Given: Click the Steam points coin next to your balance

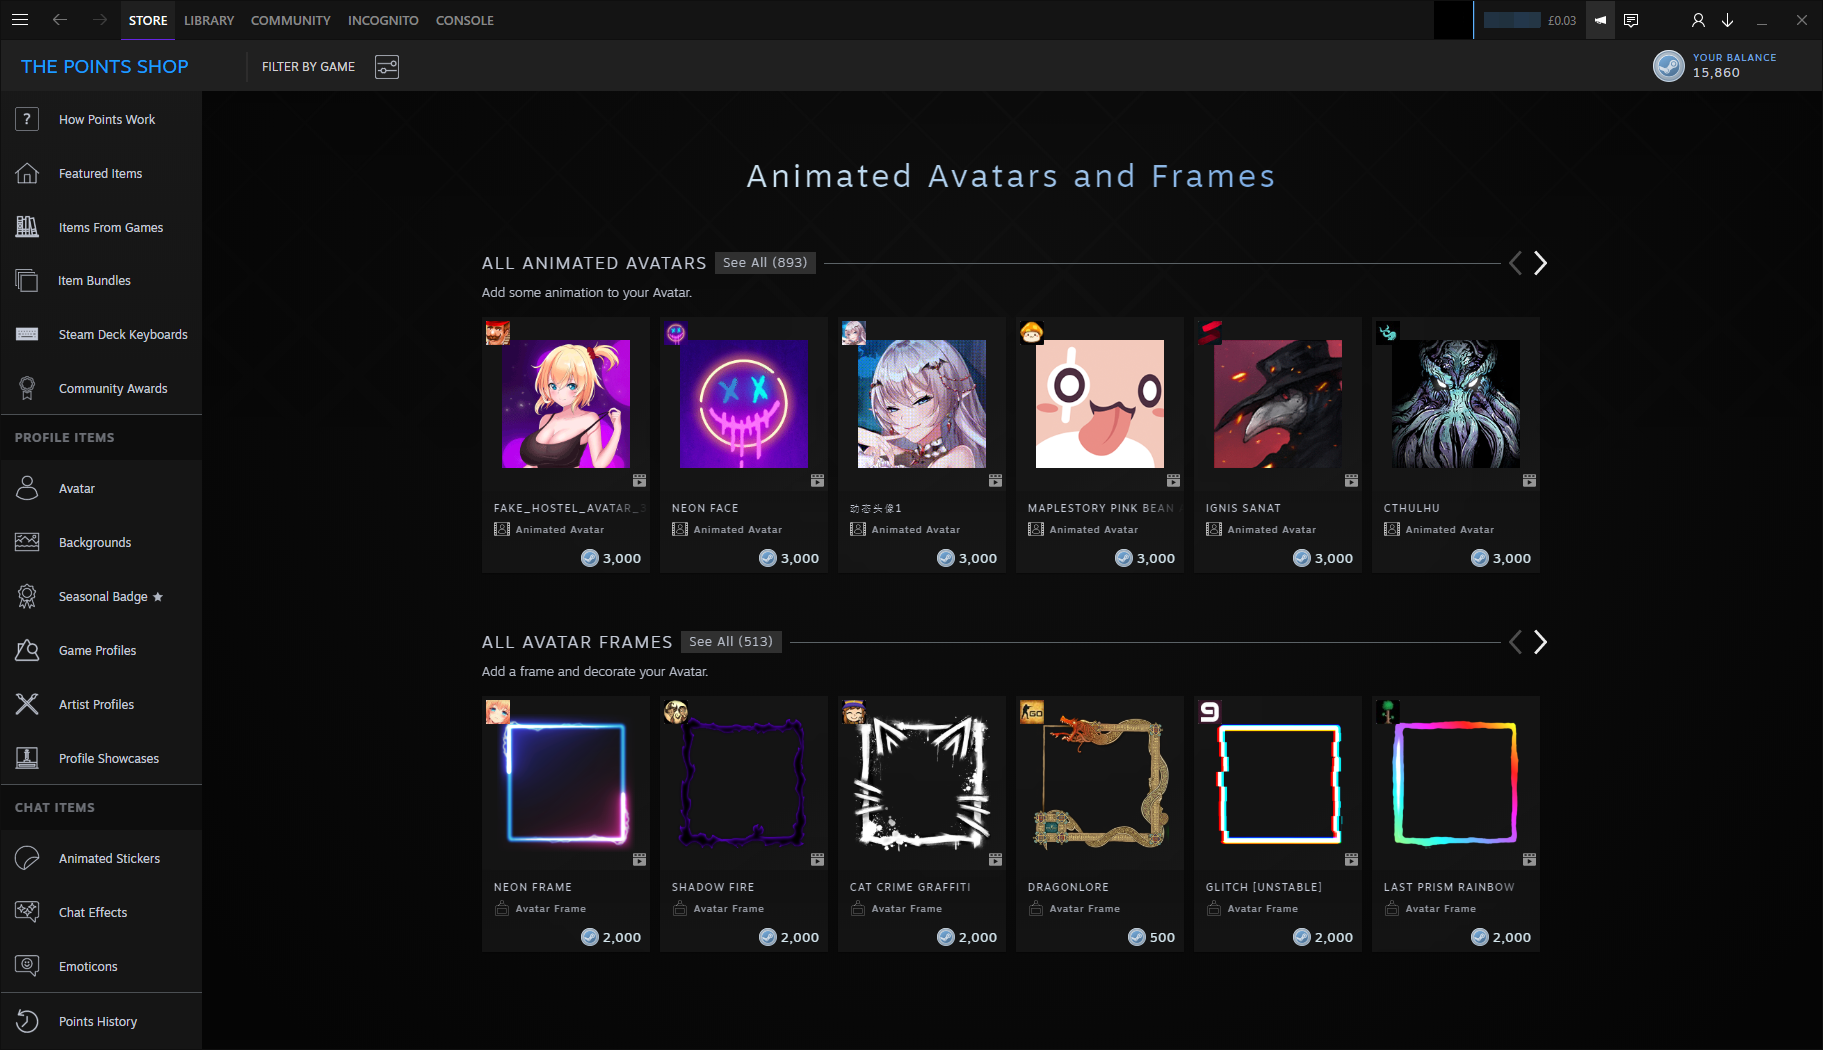Looking at the screenshot, I should [1668, 66].
